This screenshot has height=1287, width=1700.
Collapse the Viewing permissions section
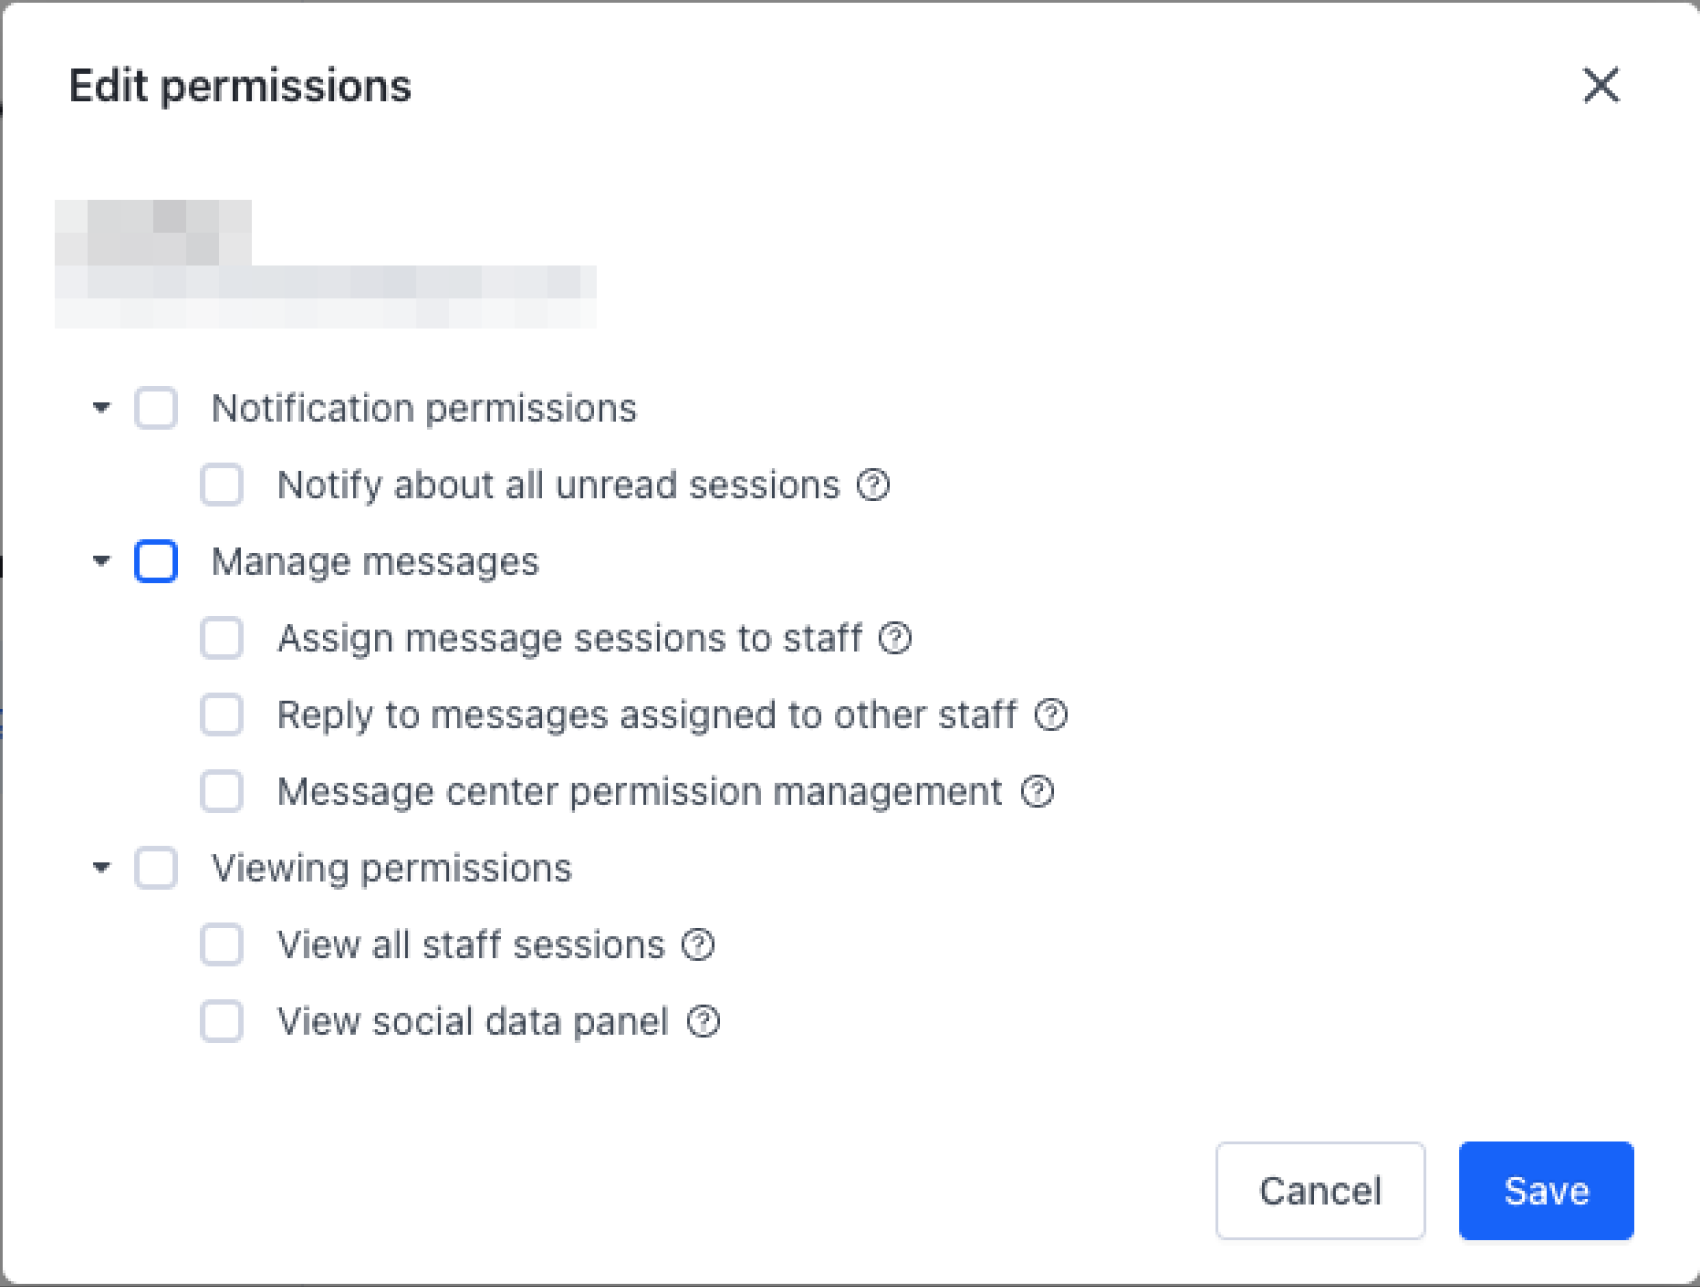(x=100, y=868)
